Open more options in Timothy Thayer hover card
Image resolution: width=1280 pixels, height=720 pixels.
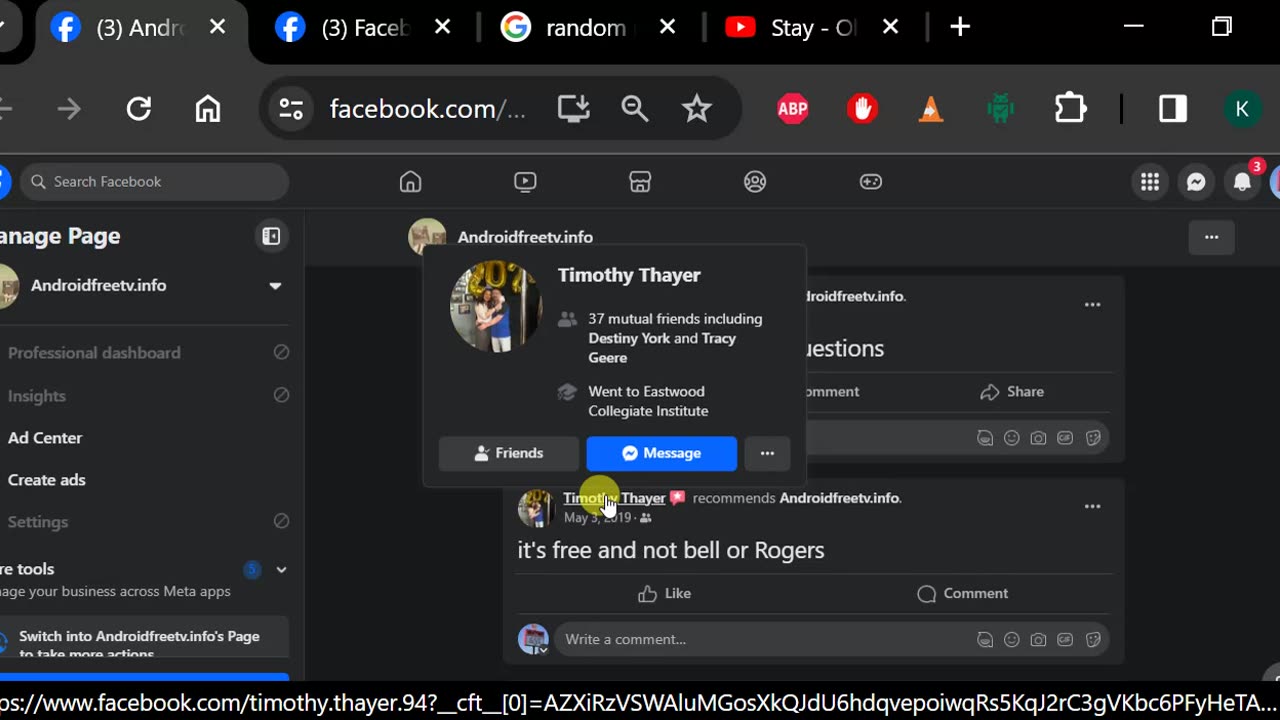click(767, 453)
